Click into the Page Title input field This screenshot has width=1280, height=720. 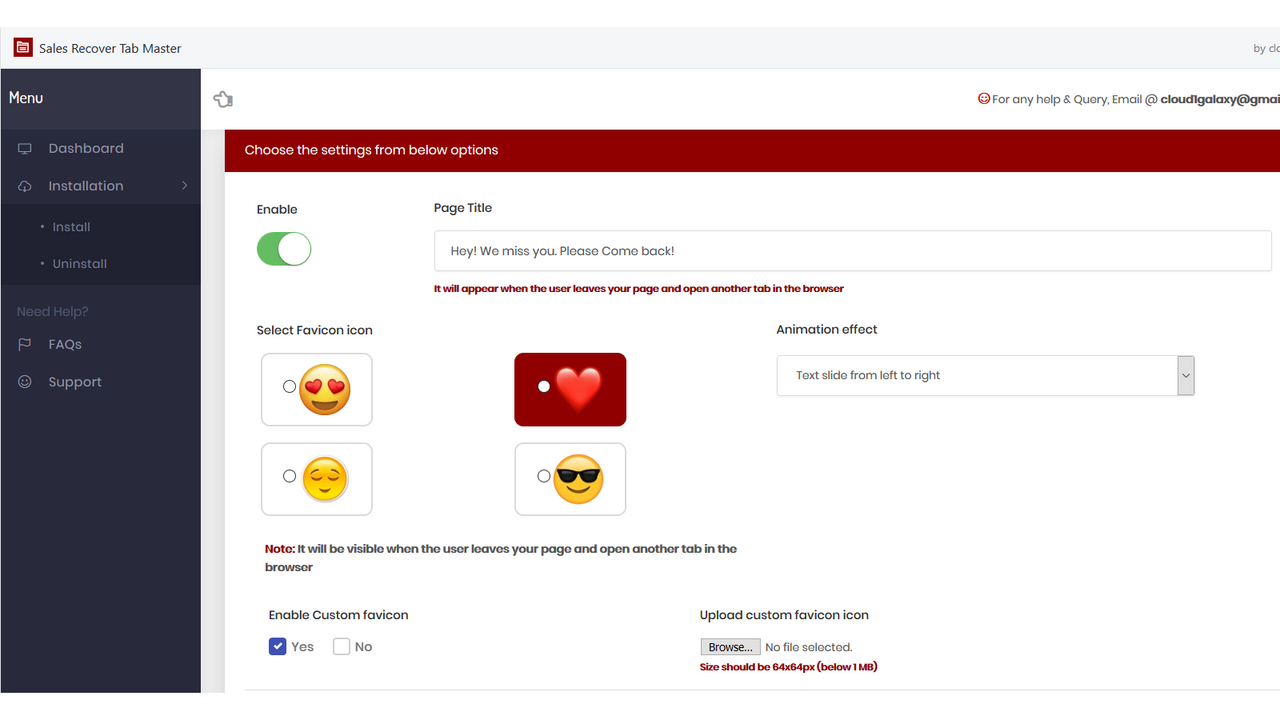coord(852,251)
